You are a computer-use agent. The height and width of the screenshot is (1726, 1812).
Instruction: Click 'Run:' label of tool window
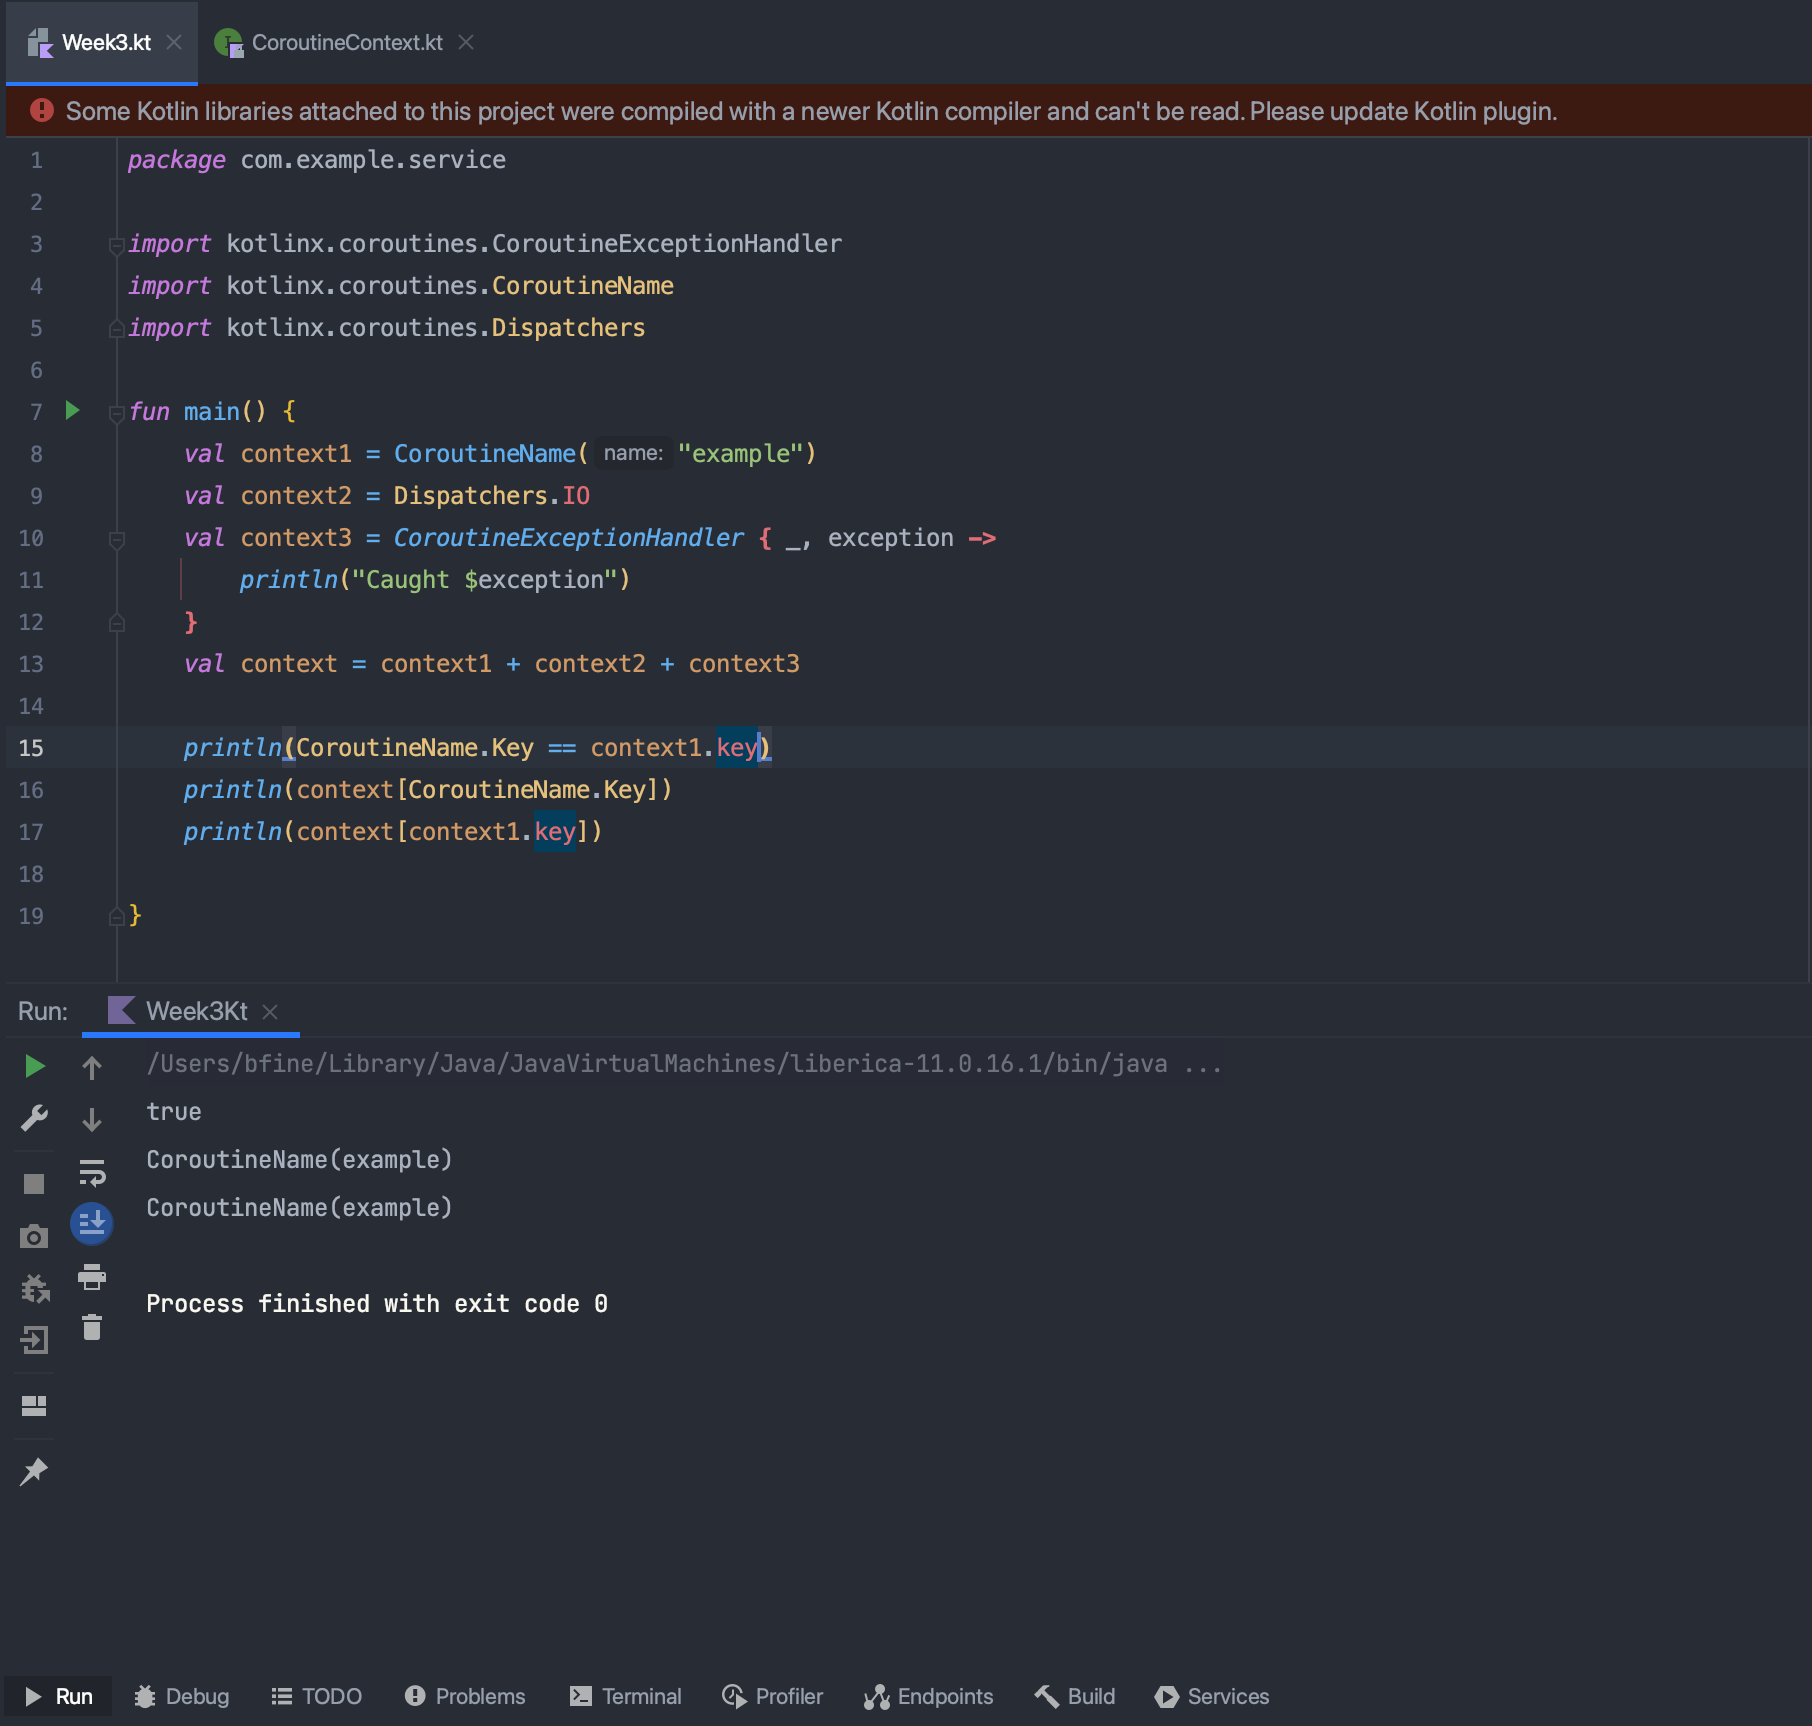pyautogui.click(x=43, y=1011)
